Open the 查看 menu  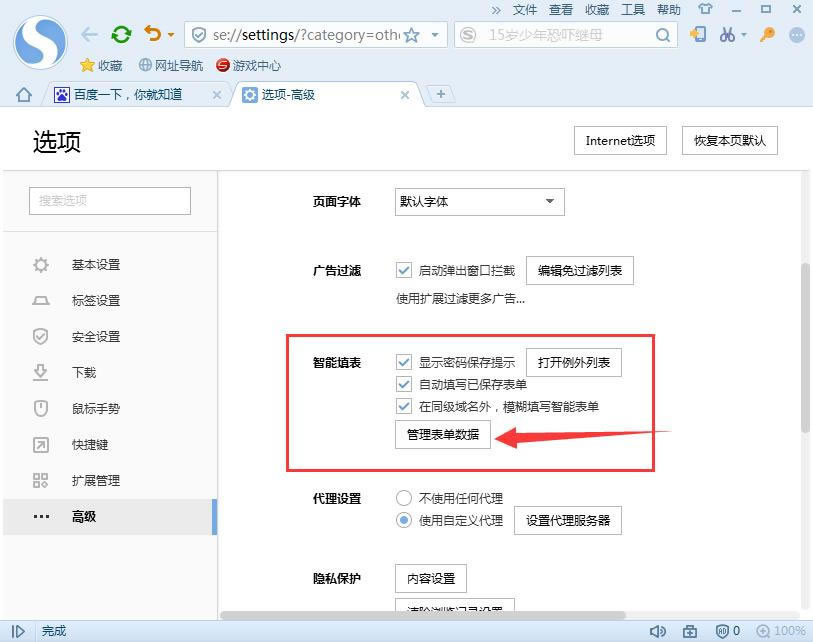(561, 10)
